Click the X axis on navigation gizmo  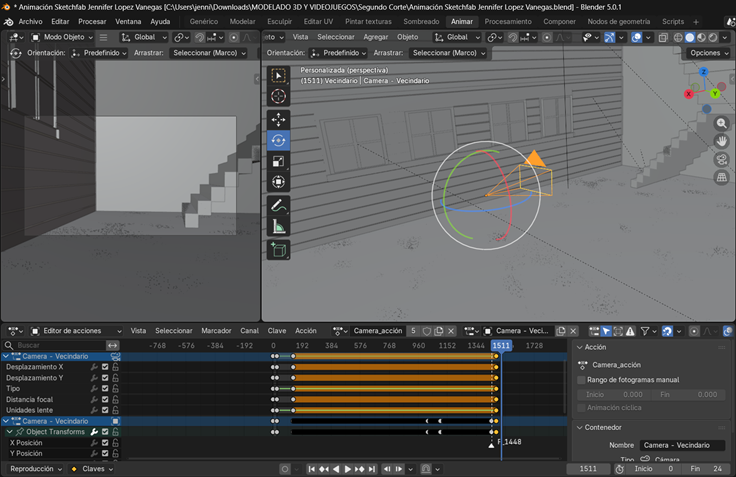(x=689, y=94)
